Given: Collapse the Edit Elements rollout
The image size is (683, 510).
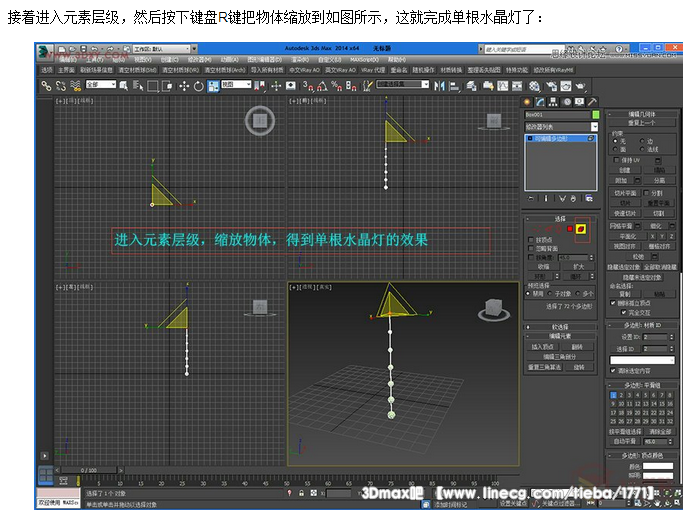Looking at the screenshot, I should (560, 336).
